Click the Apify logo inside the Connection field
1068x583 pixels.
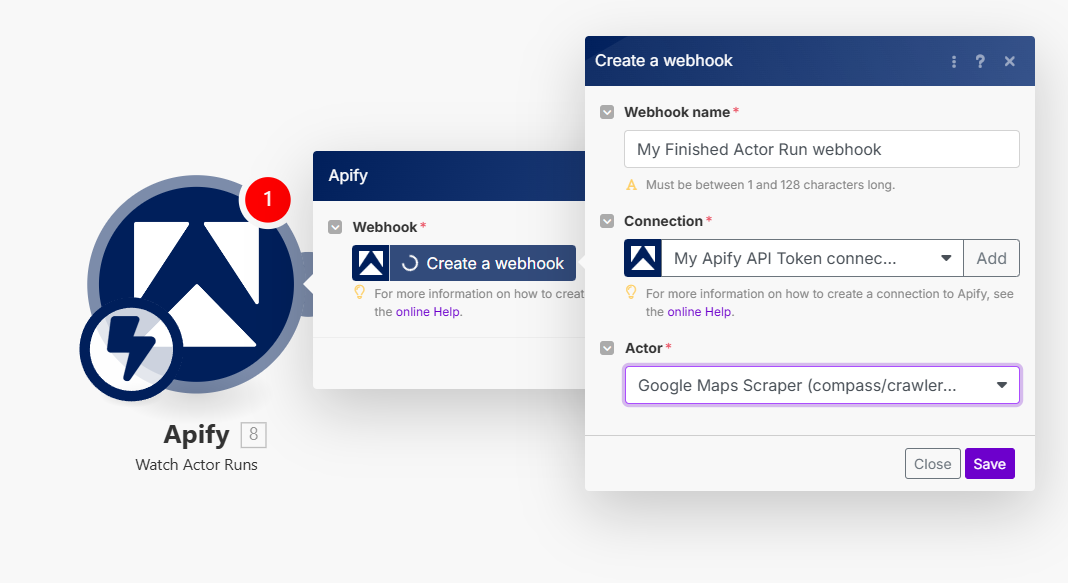(643, 258)
